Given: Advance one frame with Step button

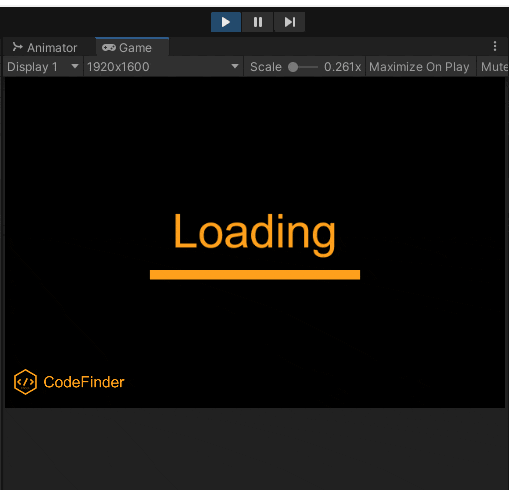Looking at the screenshot, I should (x=289, y=22).
